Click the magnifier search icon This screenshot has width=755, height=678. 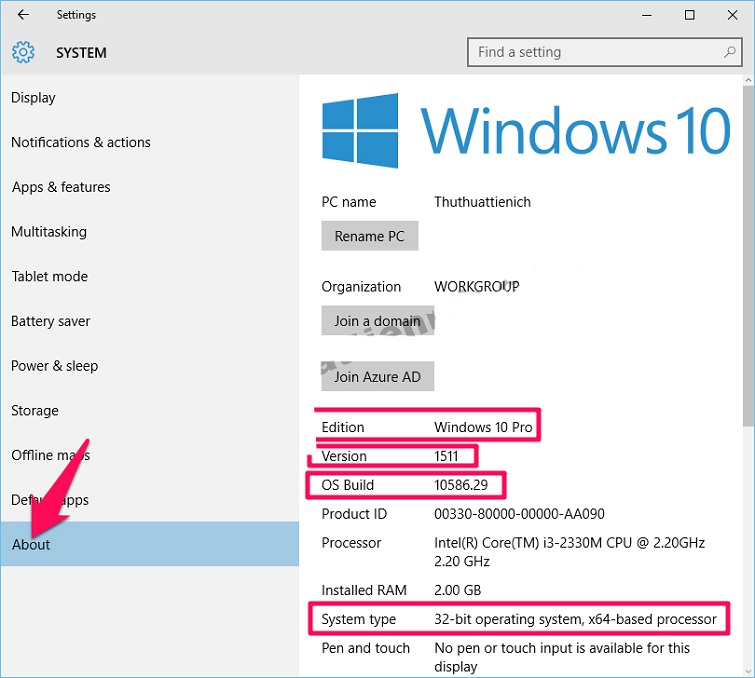click(x=730, y=52)
